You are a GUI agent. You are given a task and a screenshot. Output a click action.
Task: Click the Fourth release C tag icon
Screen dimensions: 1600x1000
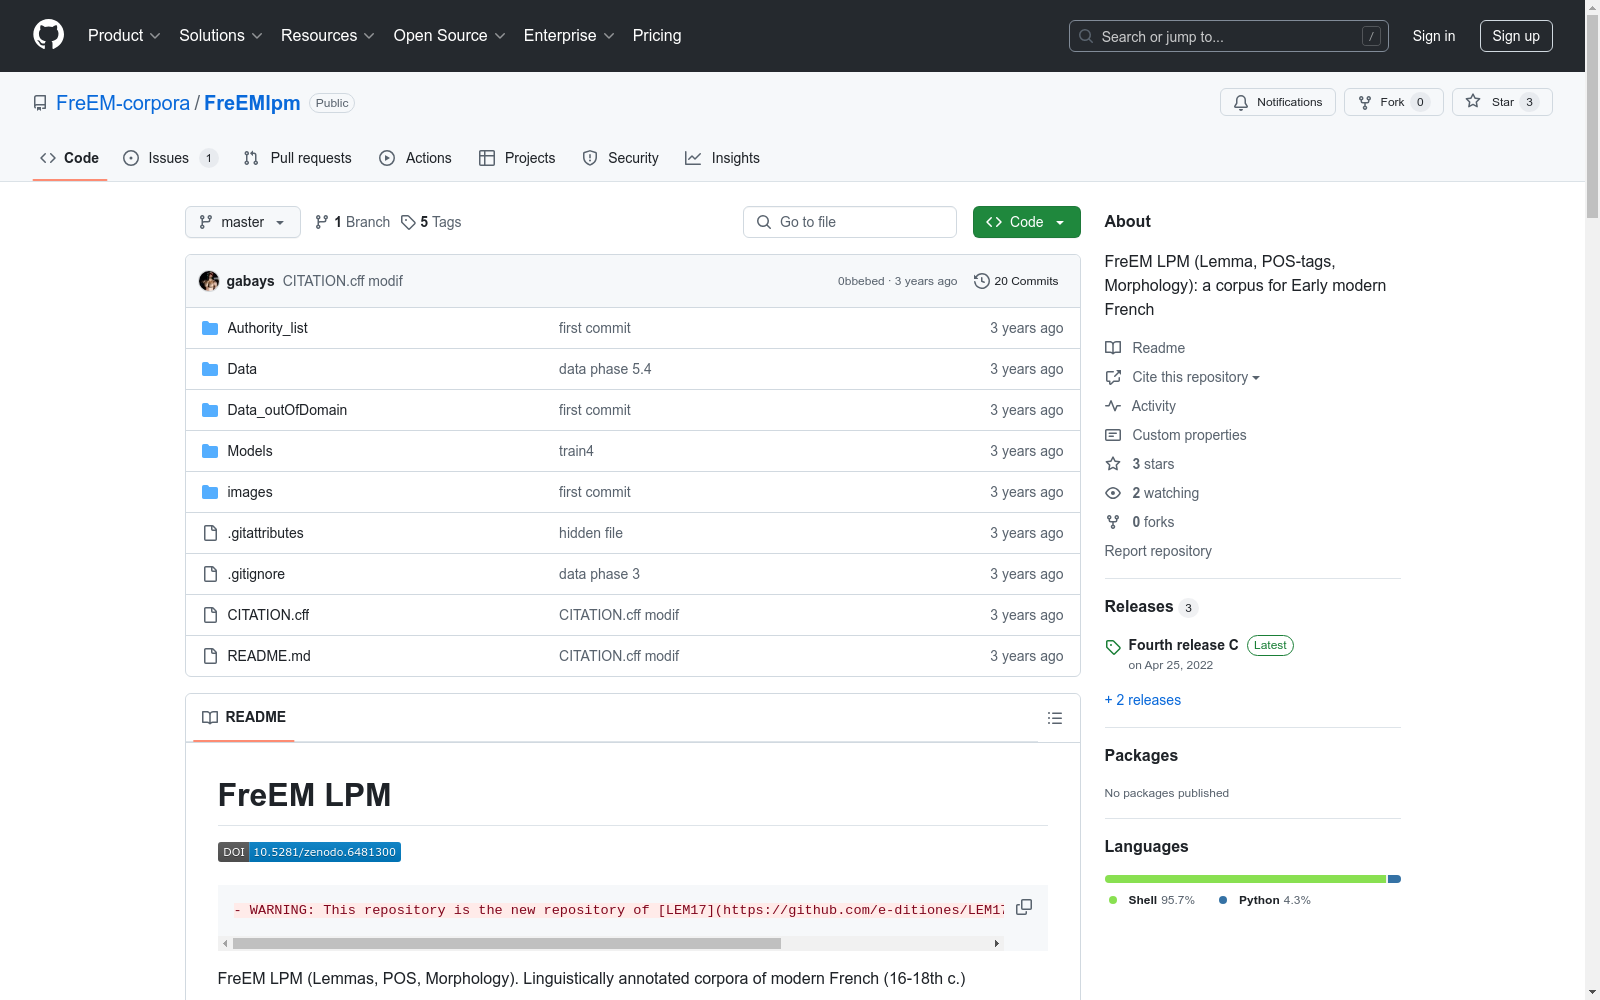pyautogui.click(x=1113, y=647)
